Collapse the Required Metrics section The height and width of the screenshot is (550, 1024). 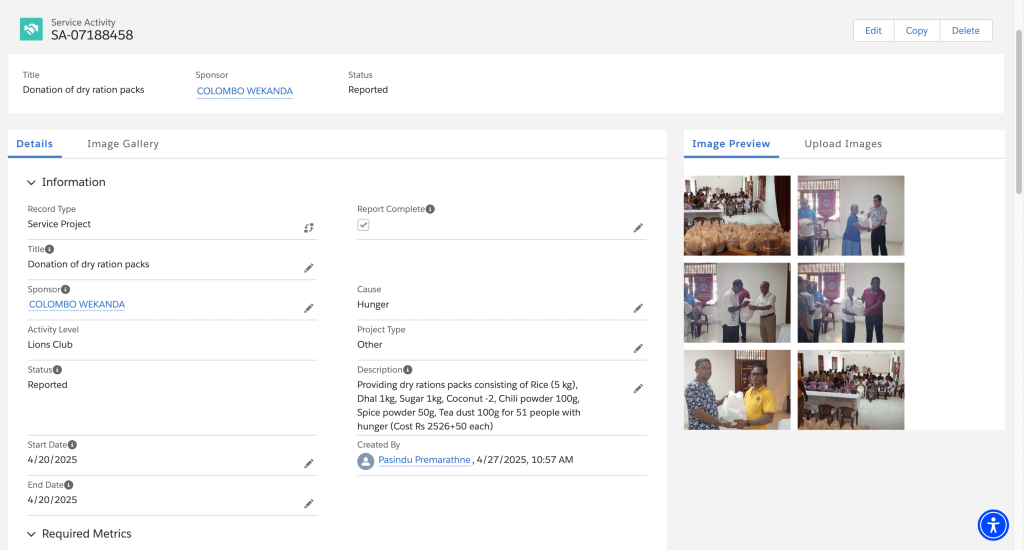[x=31, y=534]
